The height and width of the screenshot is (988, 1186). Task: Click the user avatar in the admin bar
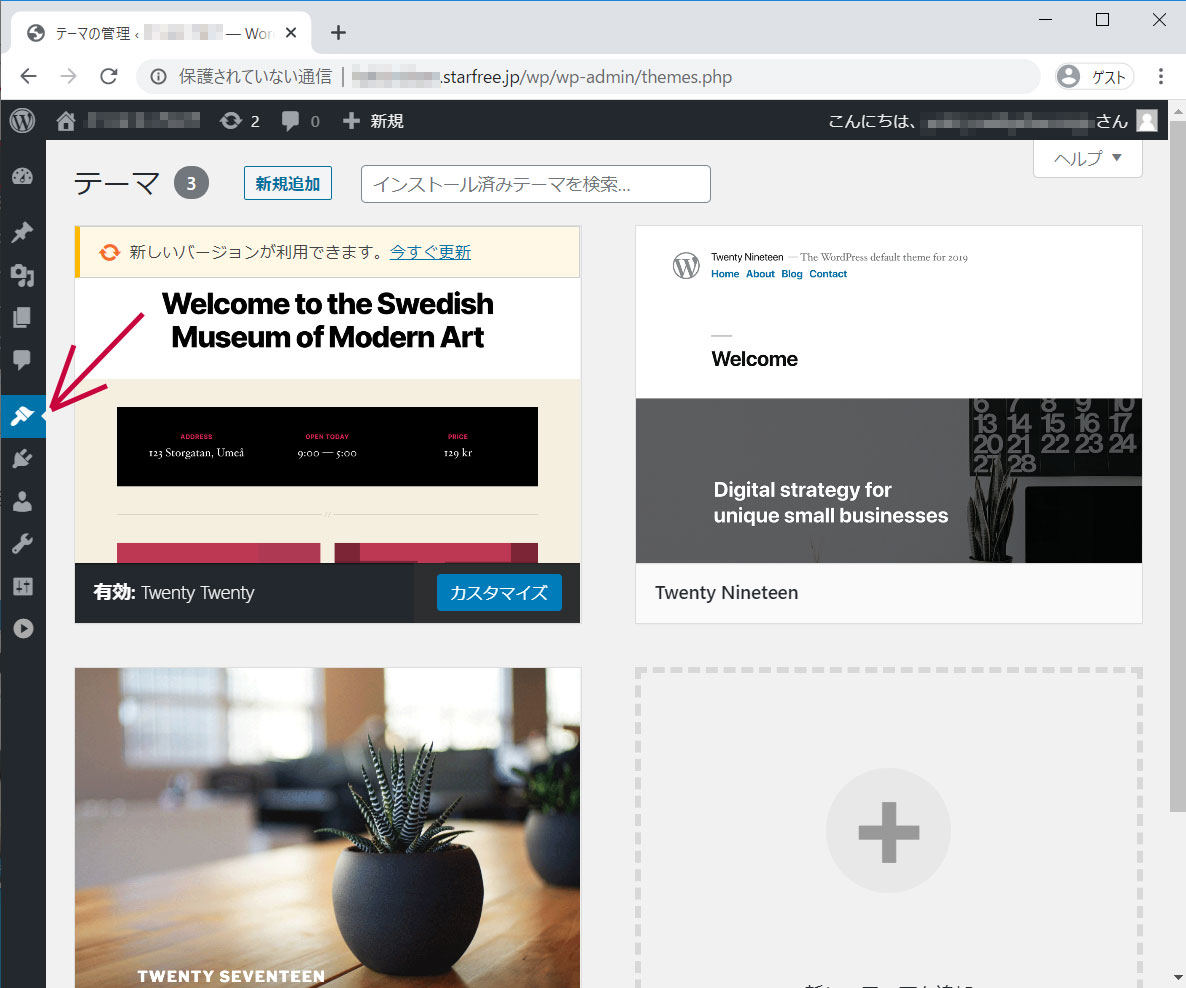[1147, 120]
